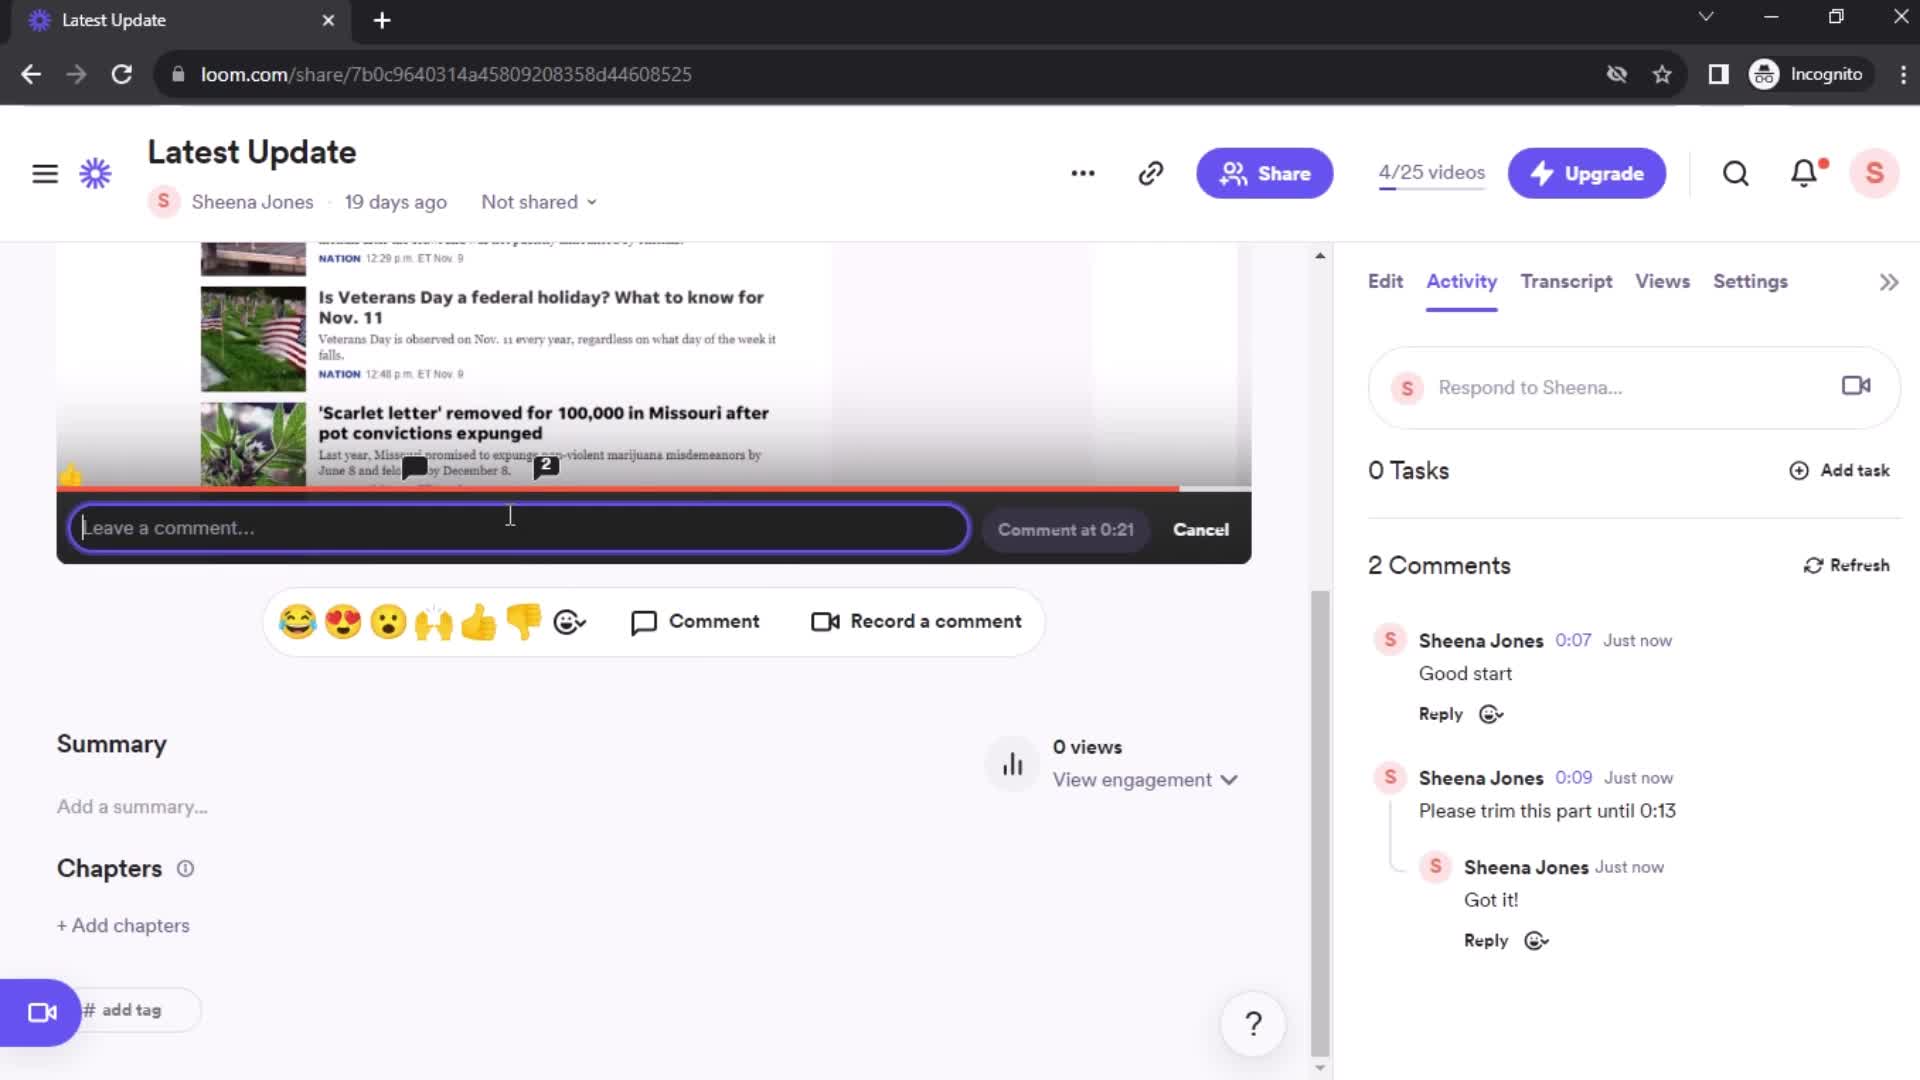
Task: Click the share icon to copy link
Action: click(x=1150, y=173)
